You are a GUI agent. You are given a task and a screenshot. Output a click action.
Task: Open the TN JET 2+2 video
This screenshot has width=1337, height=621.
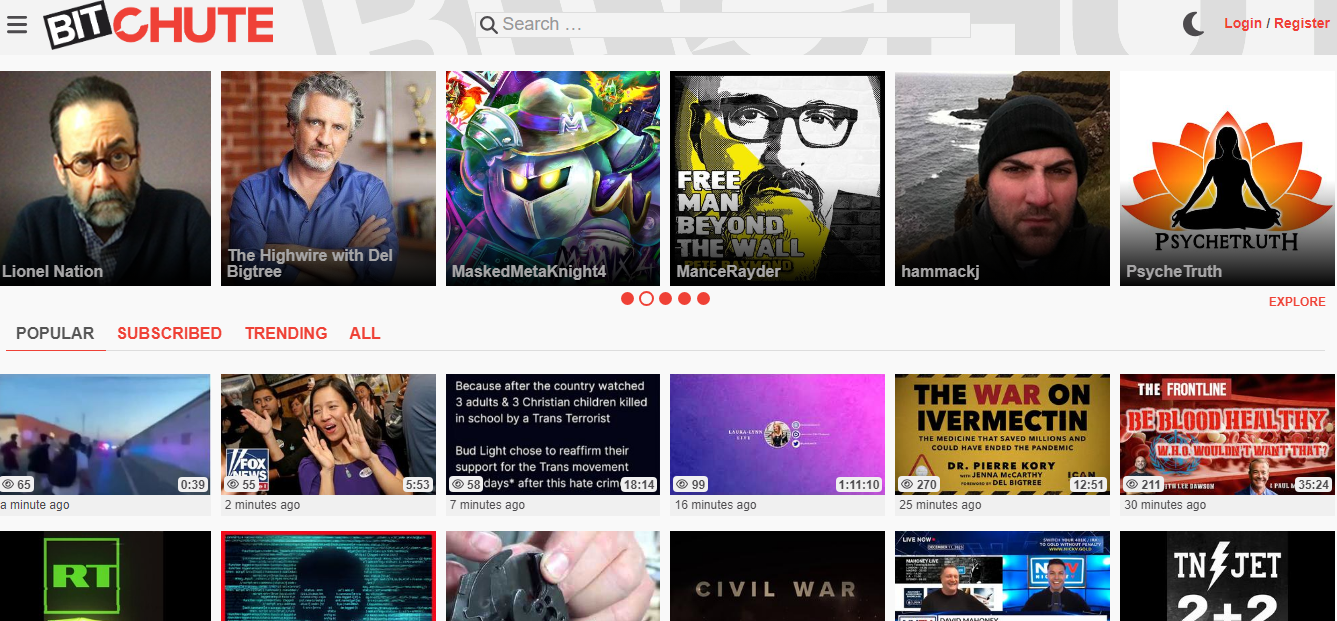click(x=1227, y=576)
